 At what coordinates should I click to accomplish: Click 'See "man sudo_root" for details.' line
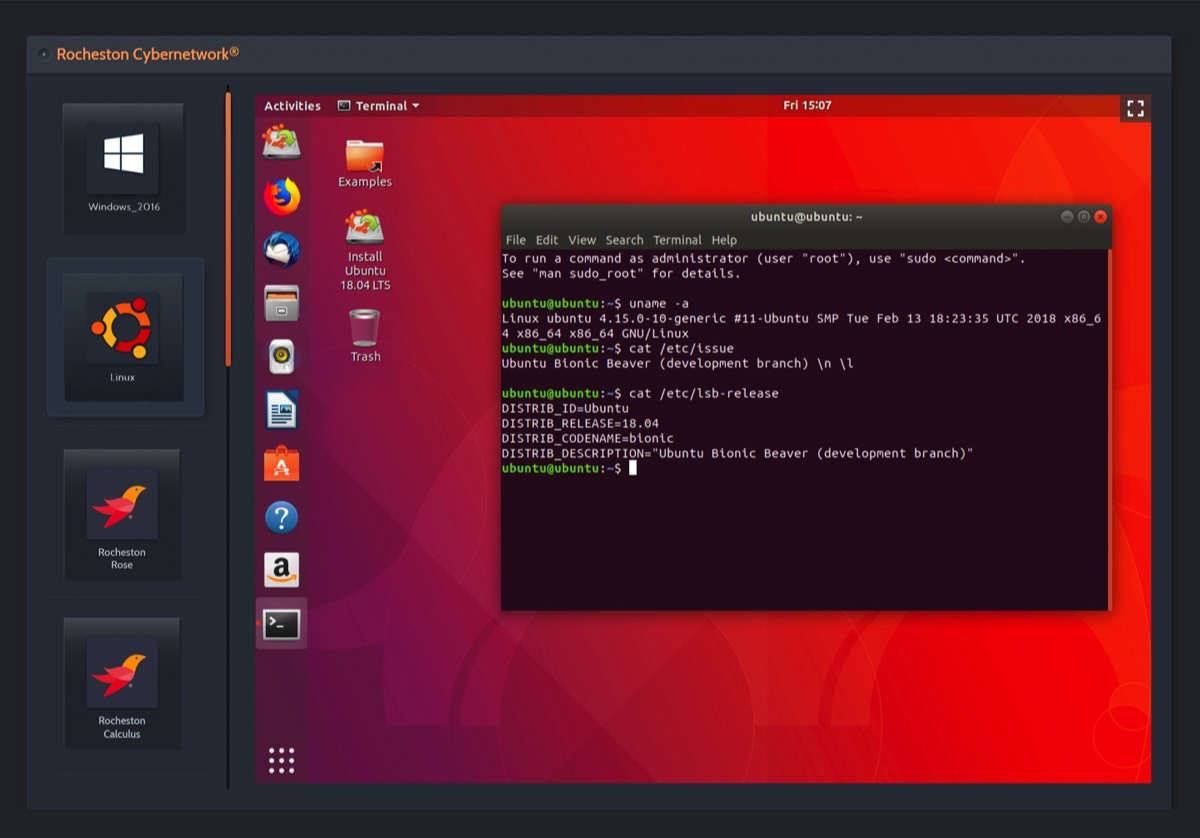621,273
